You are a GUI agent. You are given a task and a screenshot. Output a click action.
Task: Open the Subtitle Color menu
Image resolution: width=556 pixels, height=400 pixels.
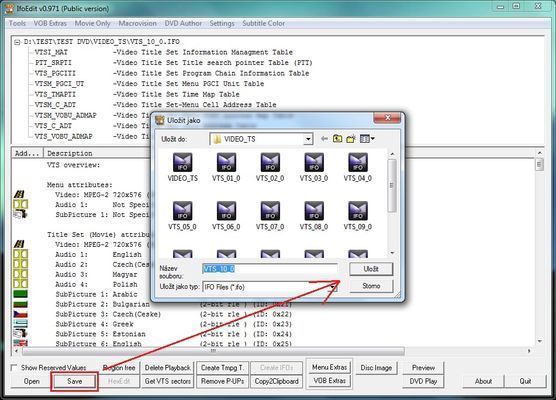[263, 23]
